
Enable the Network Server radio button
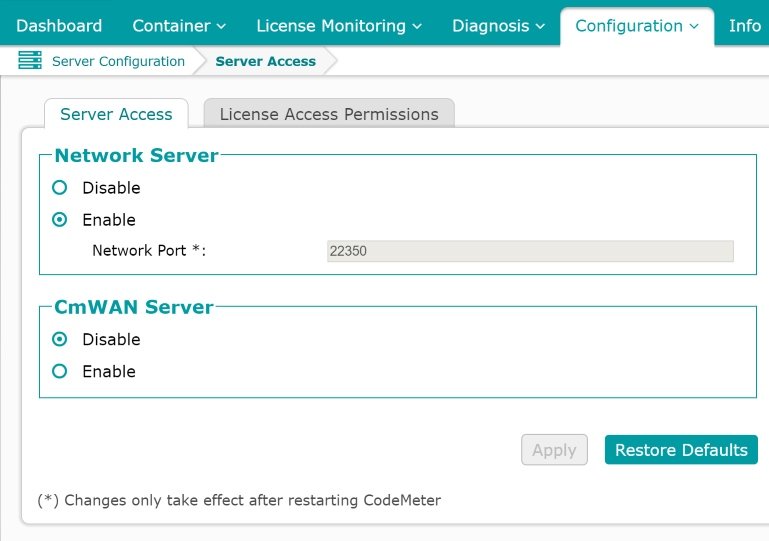[60, 220]
